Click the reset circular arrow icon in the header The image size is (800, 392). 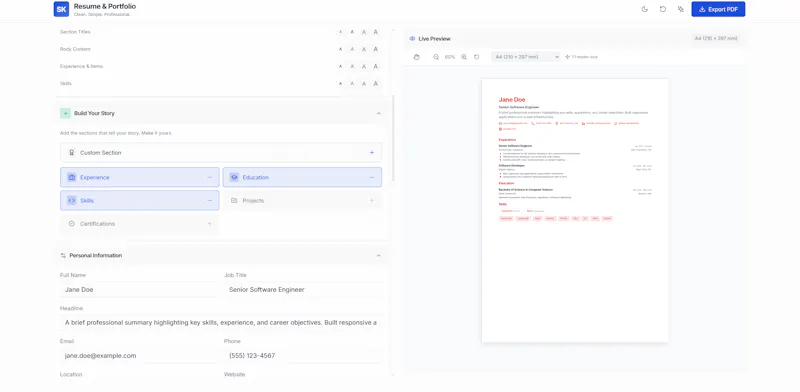(x=663, y=9)
